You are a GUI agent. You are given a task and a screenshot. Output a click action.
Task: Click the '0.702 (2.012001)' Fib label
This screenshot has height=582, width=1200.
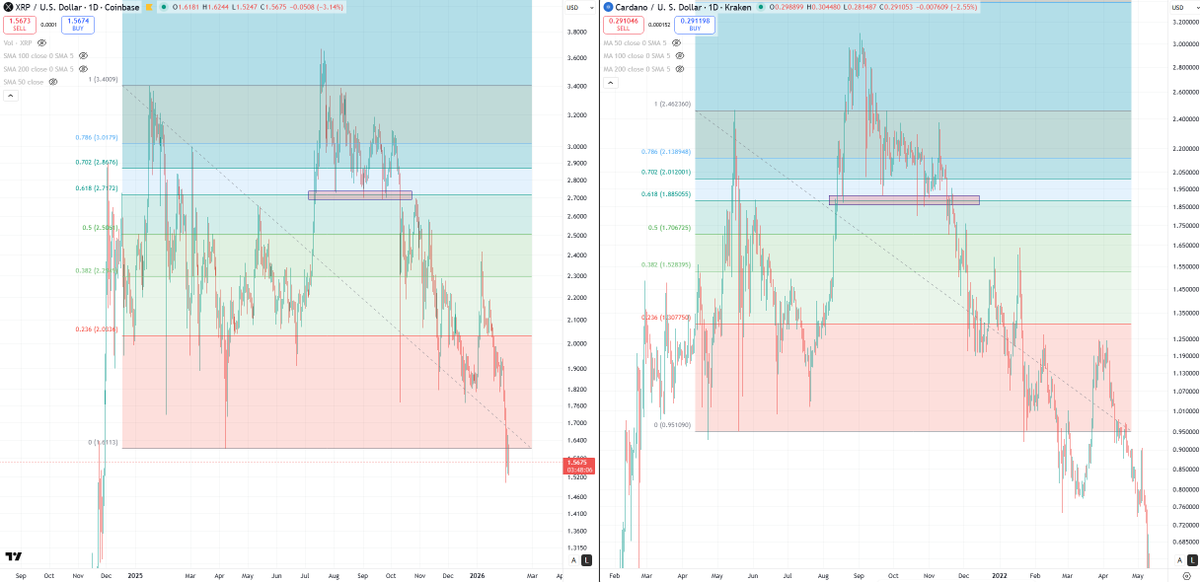tap(666, 172)
